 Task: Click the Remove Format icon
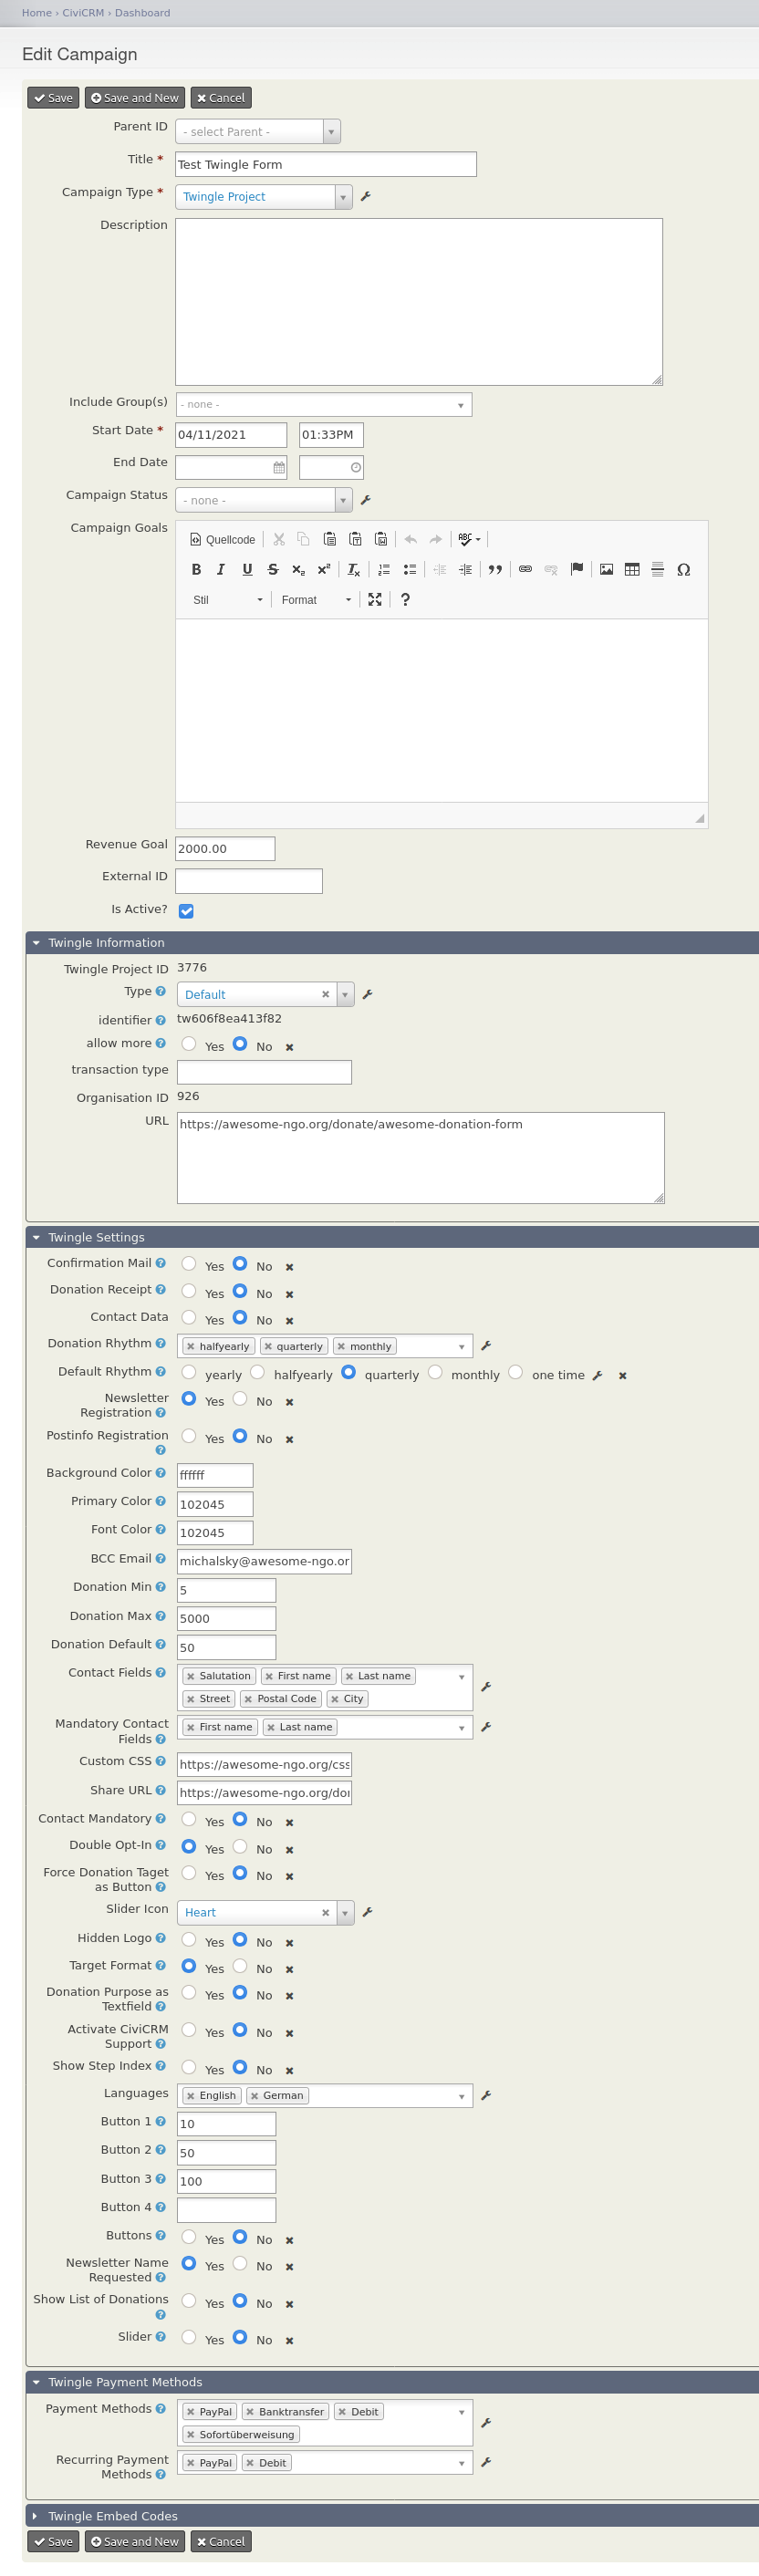pos(353,569)
